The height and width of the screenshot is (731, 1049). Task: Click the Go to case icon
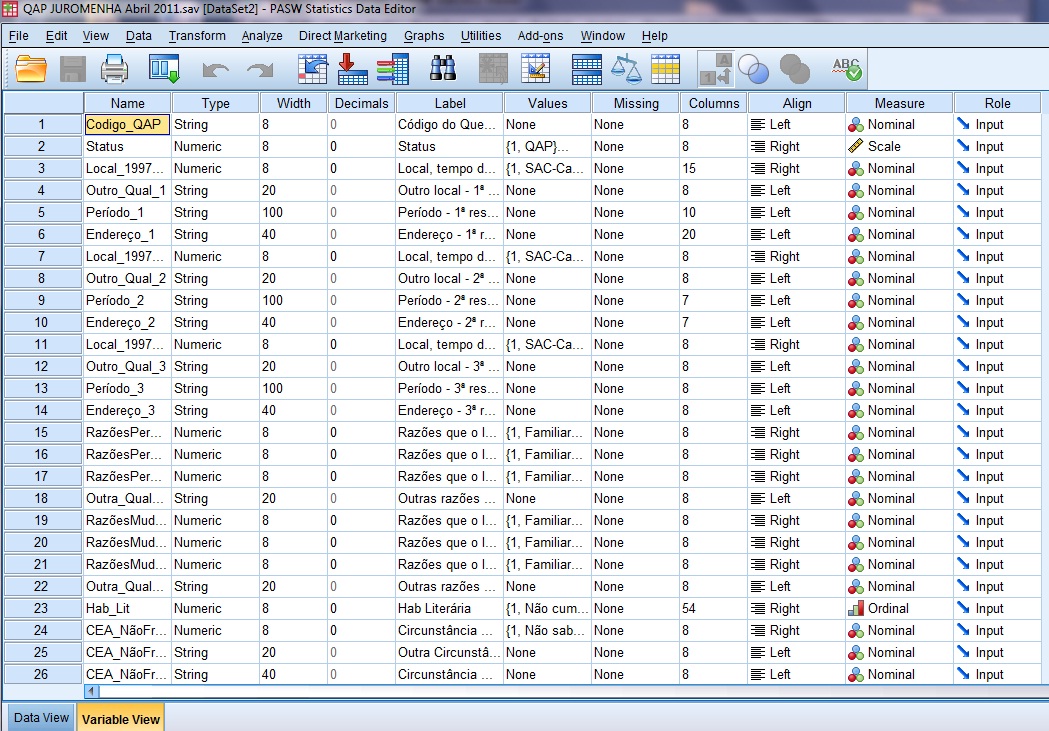[312, 69]
